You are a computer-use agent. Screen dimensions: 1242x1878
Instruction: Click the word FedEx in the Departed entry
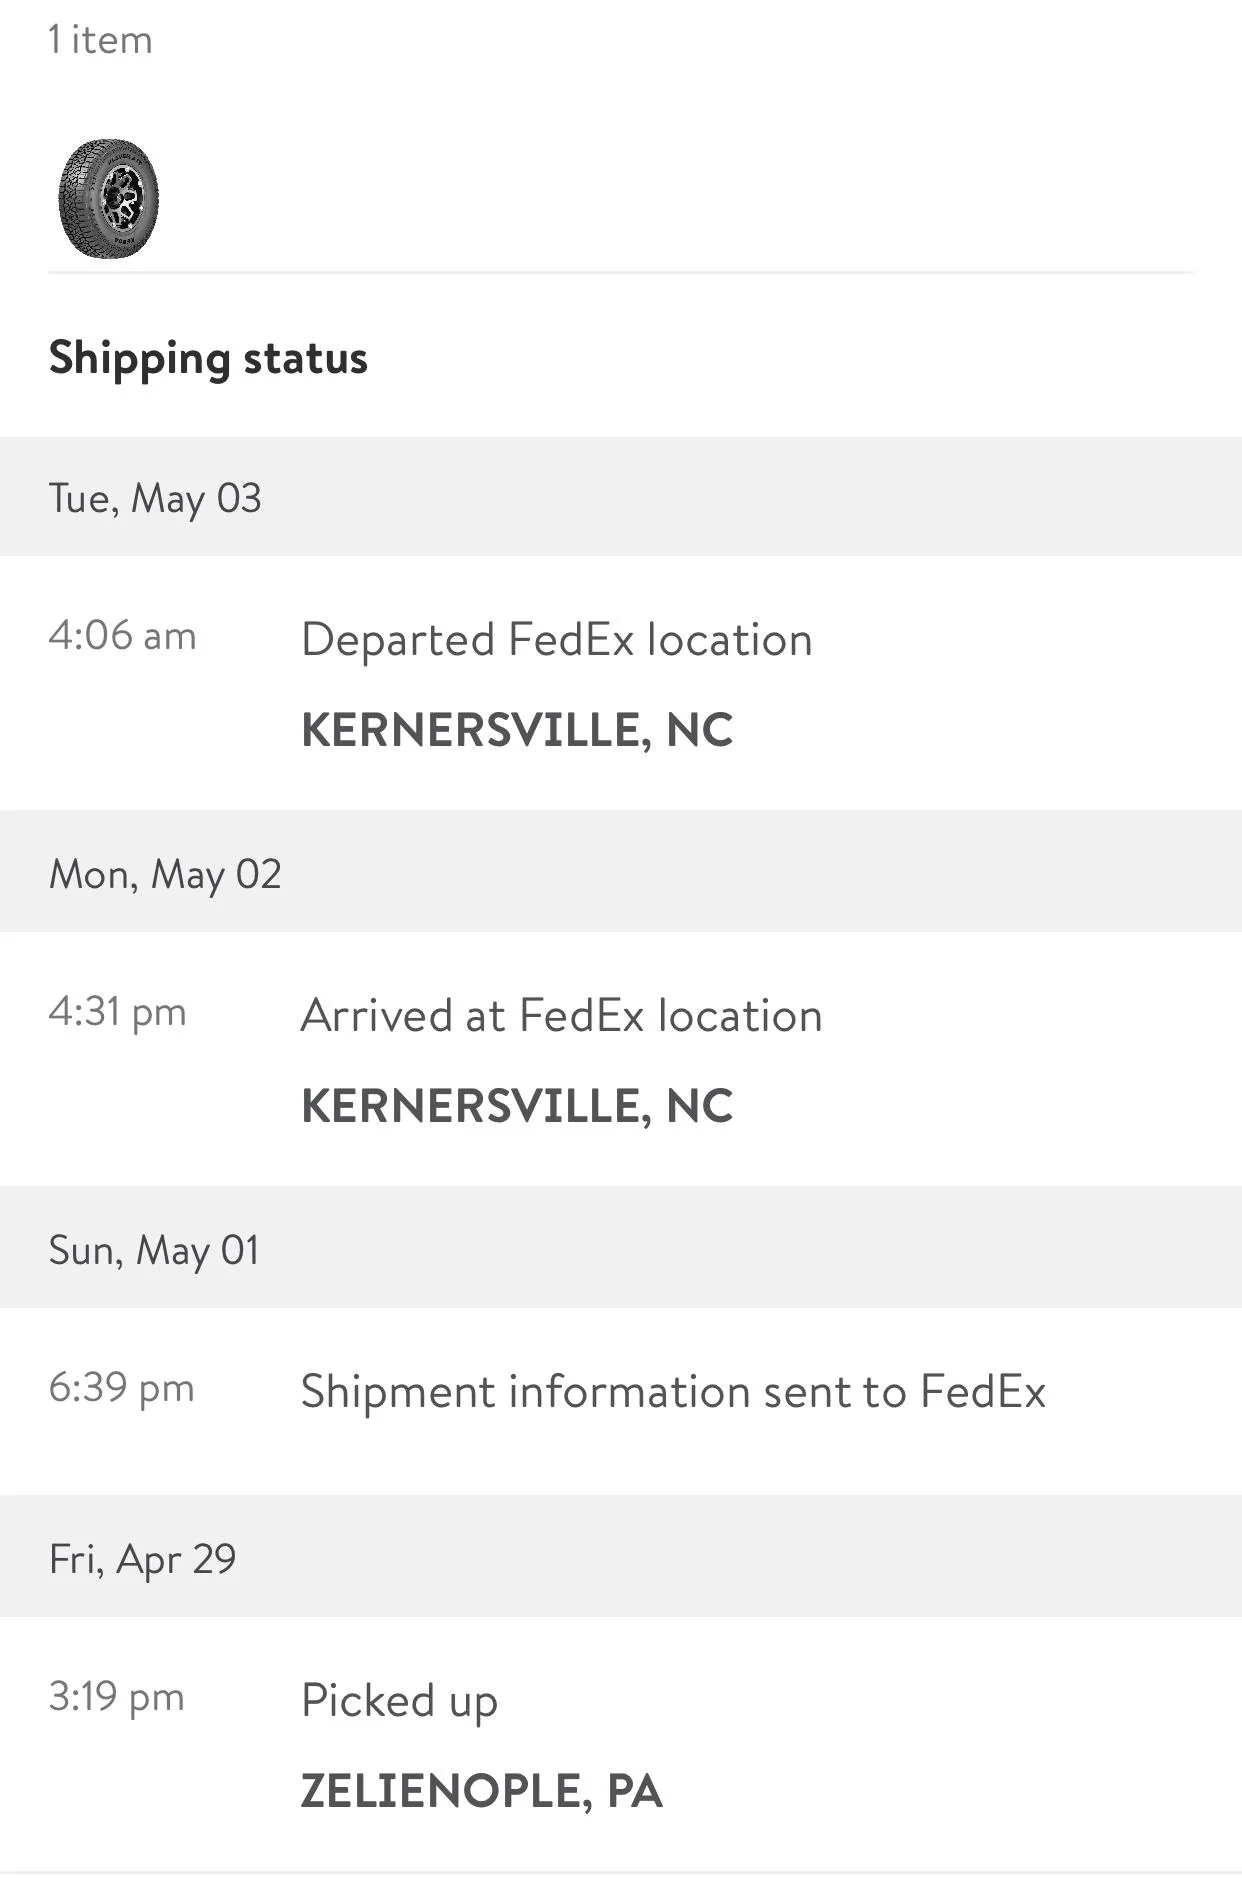tap(571, 640)
